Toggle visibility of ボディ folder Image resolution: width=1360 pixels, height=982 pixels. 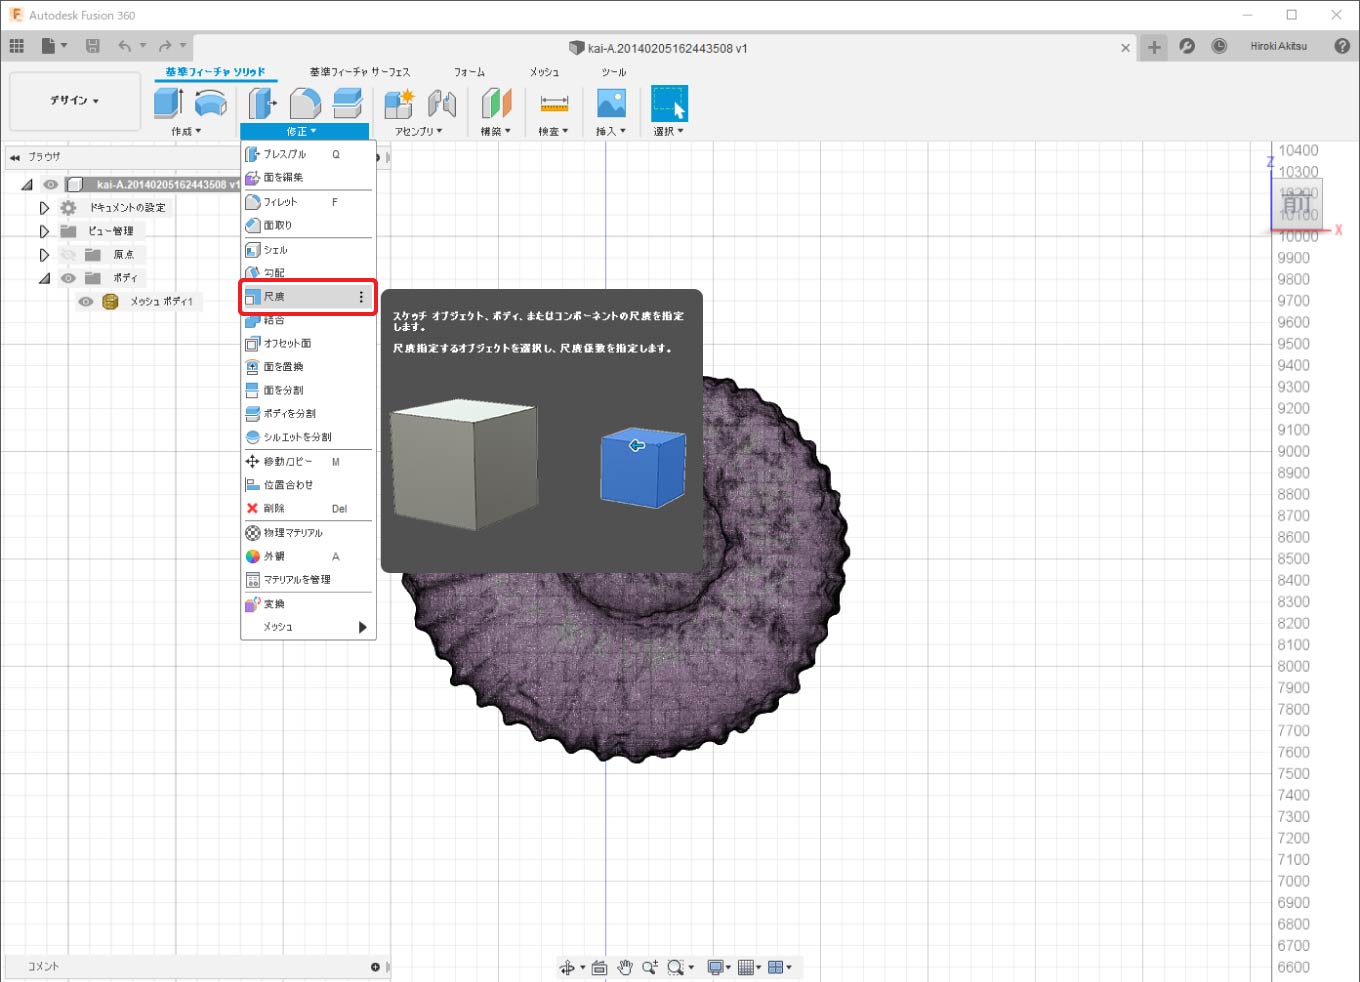[x=68, y=278]
